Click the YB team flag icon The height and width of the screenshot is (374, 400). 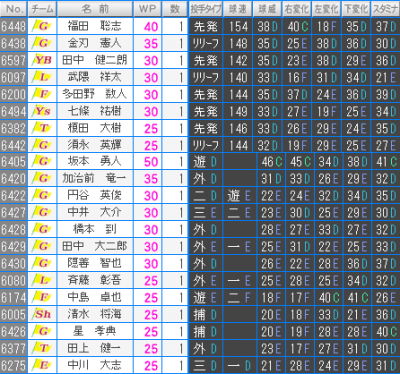[x=42, y=60]
